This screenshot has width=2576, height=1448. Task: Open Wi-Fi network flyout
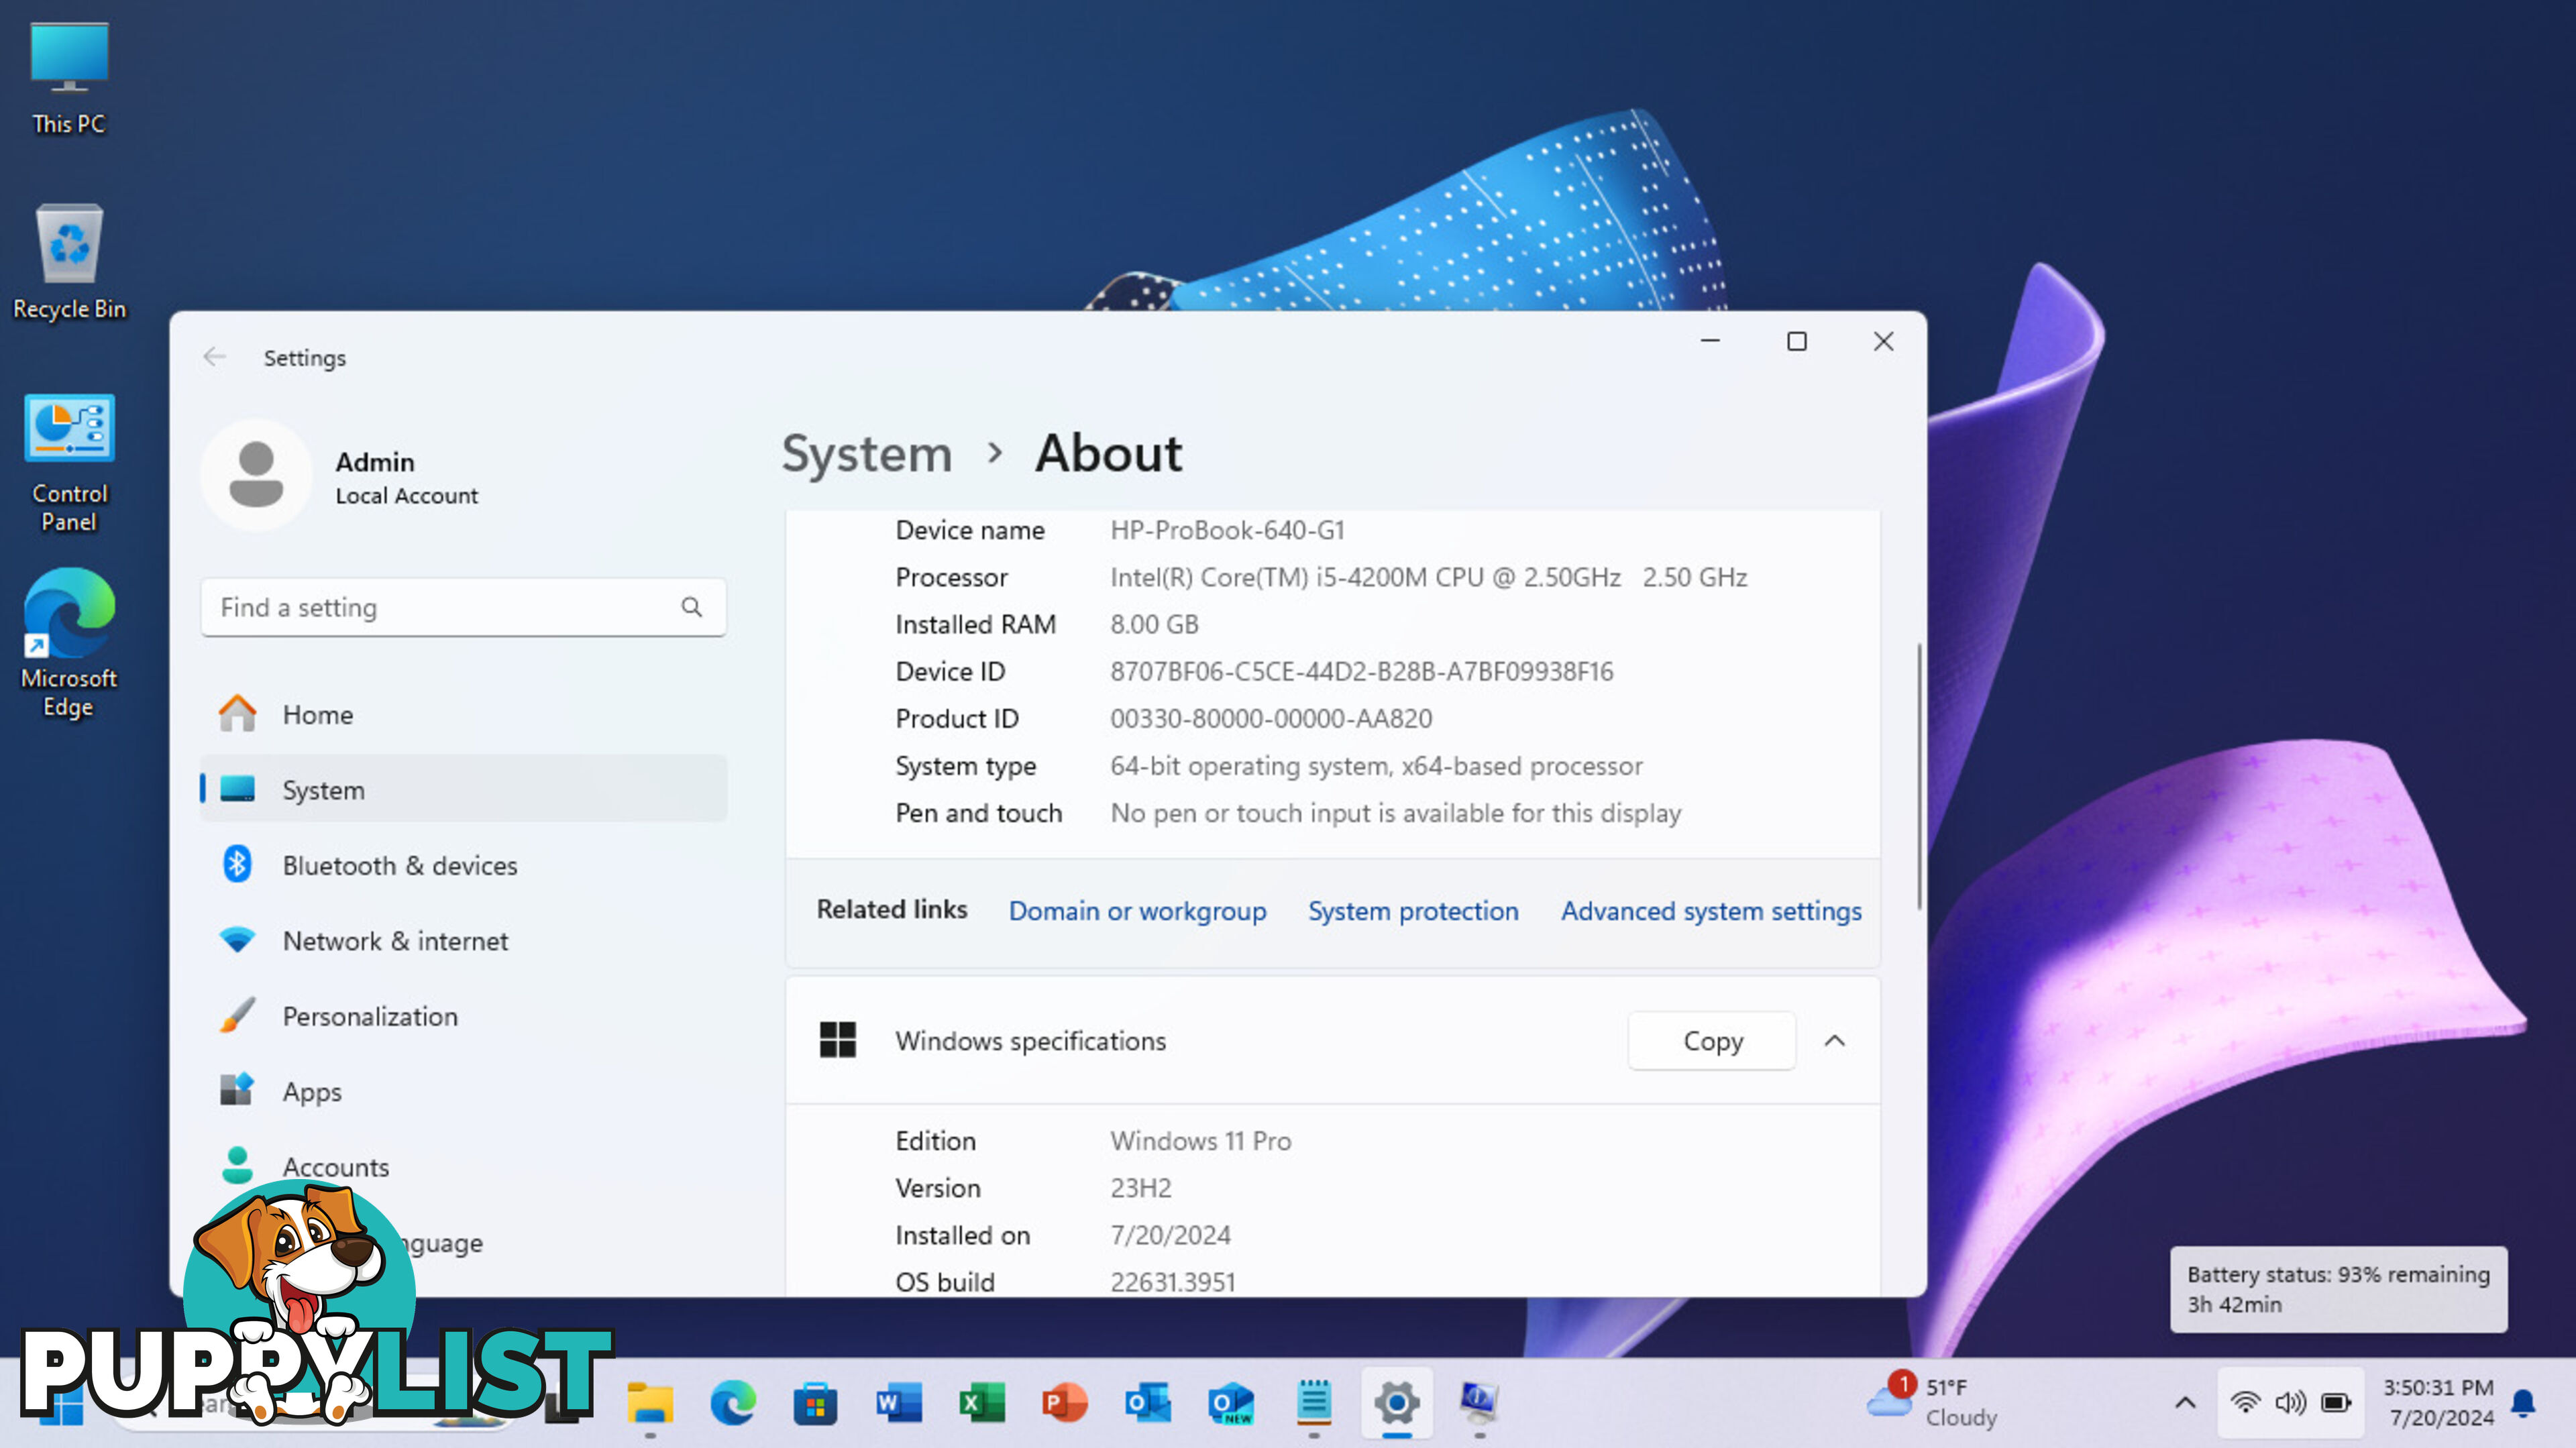click(x=2245, y=1403)
